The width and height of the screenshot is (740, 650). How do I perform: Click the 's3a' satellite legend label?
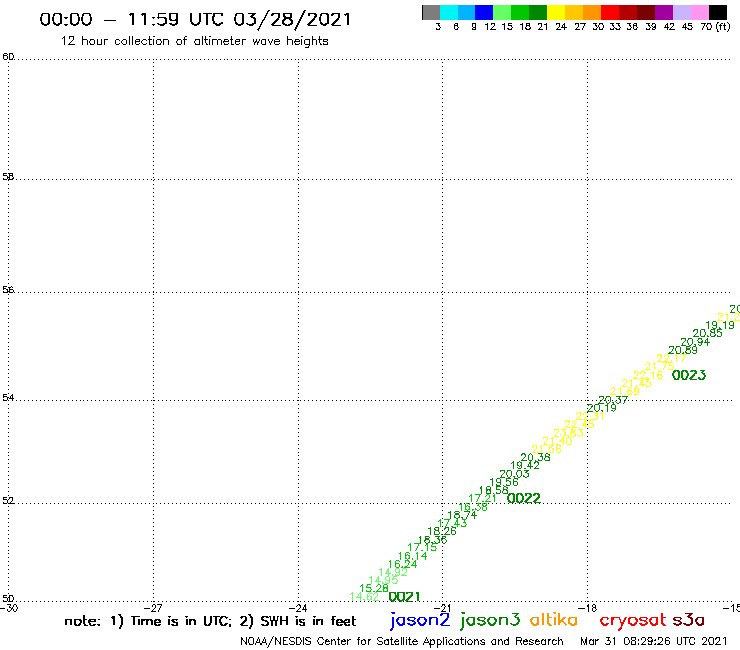click(x=688, y=620)
